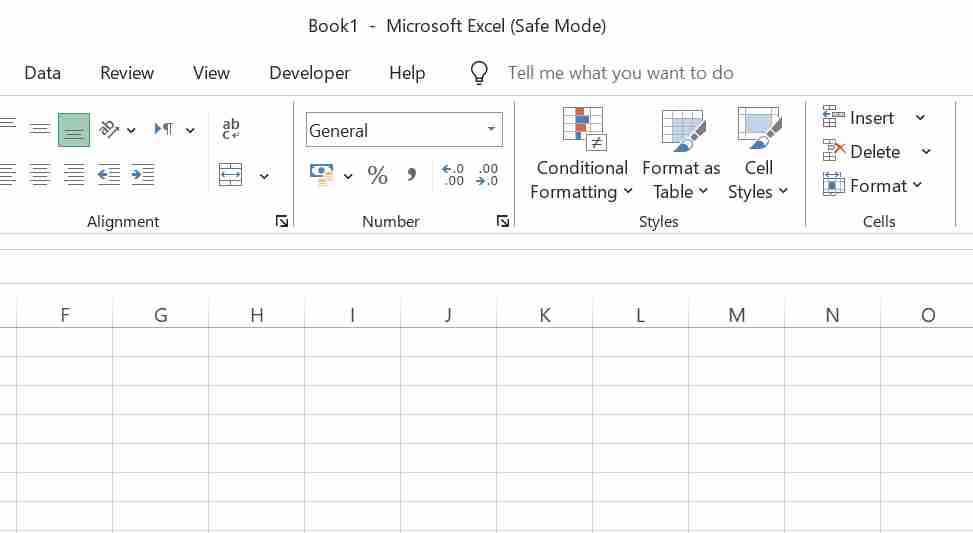Switch to the Data tab
973x533 pixels.
pos(42,73)
